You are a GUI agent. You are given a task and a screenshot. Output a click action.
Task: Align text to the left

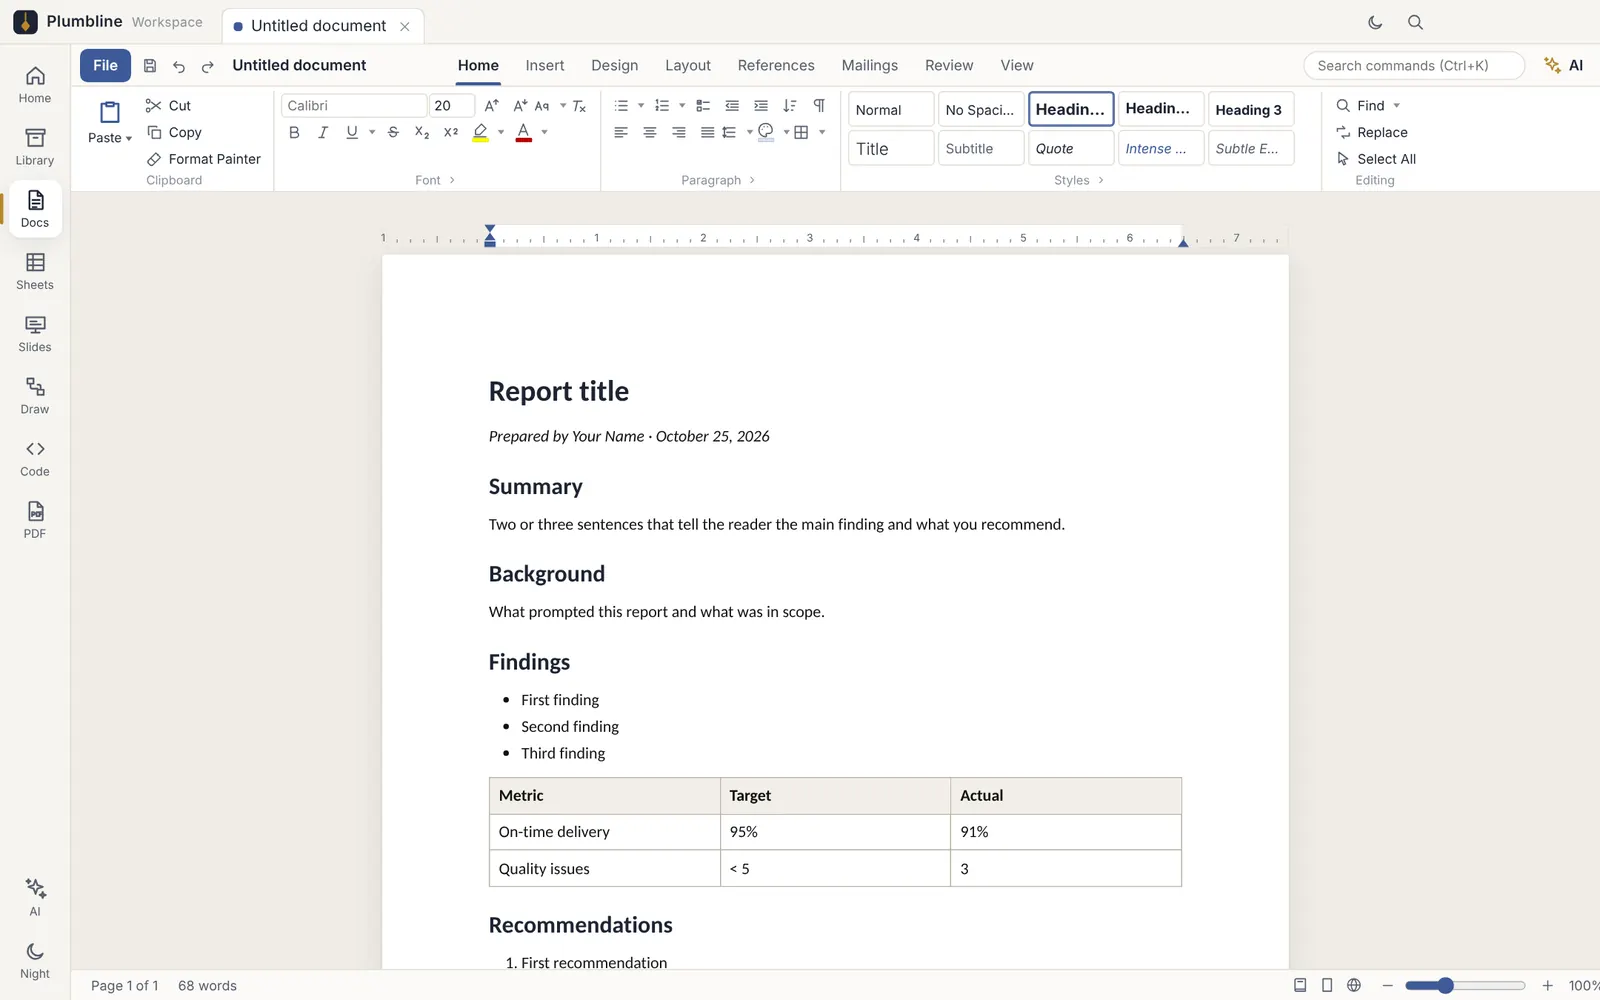click(x=621, y=132)
